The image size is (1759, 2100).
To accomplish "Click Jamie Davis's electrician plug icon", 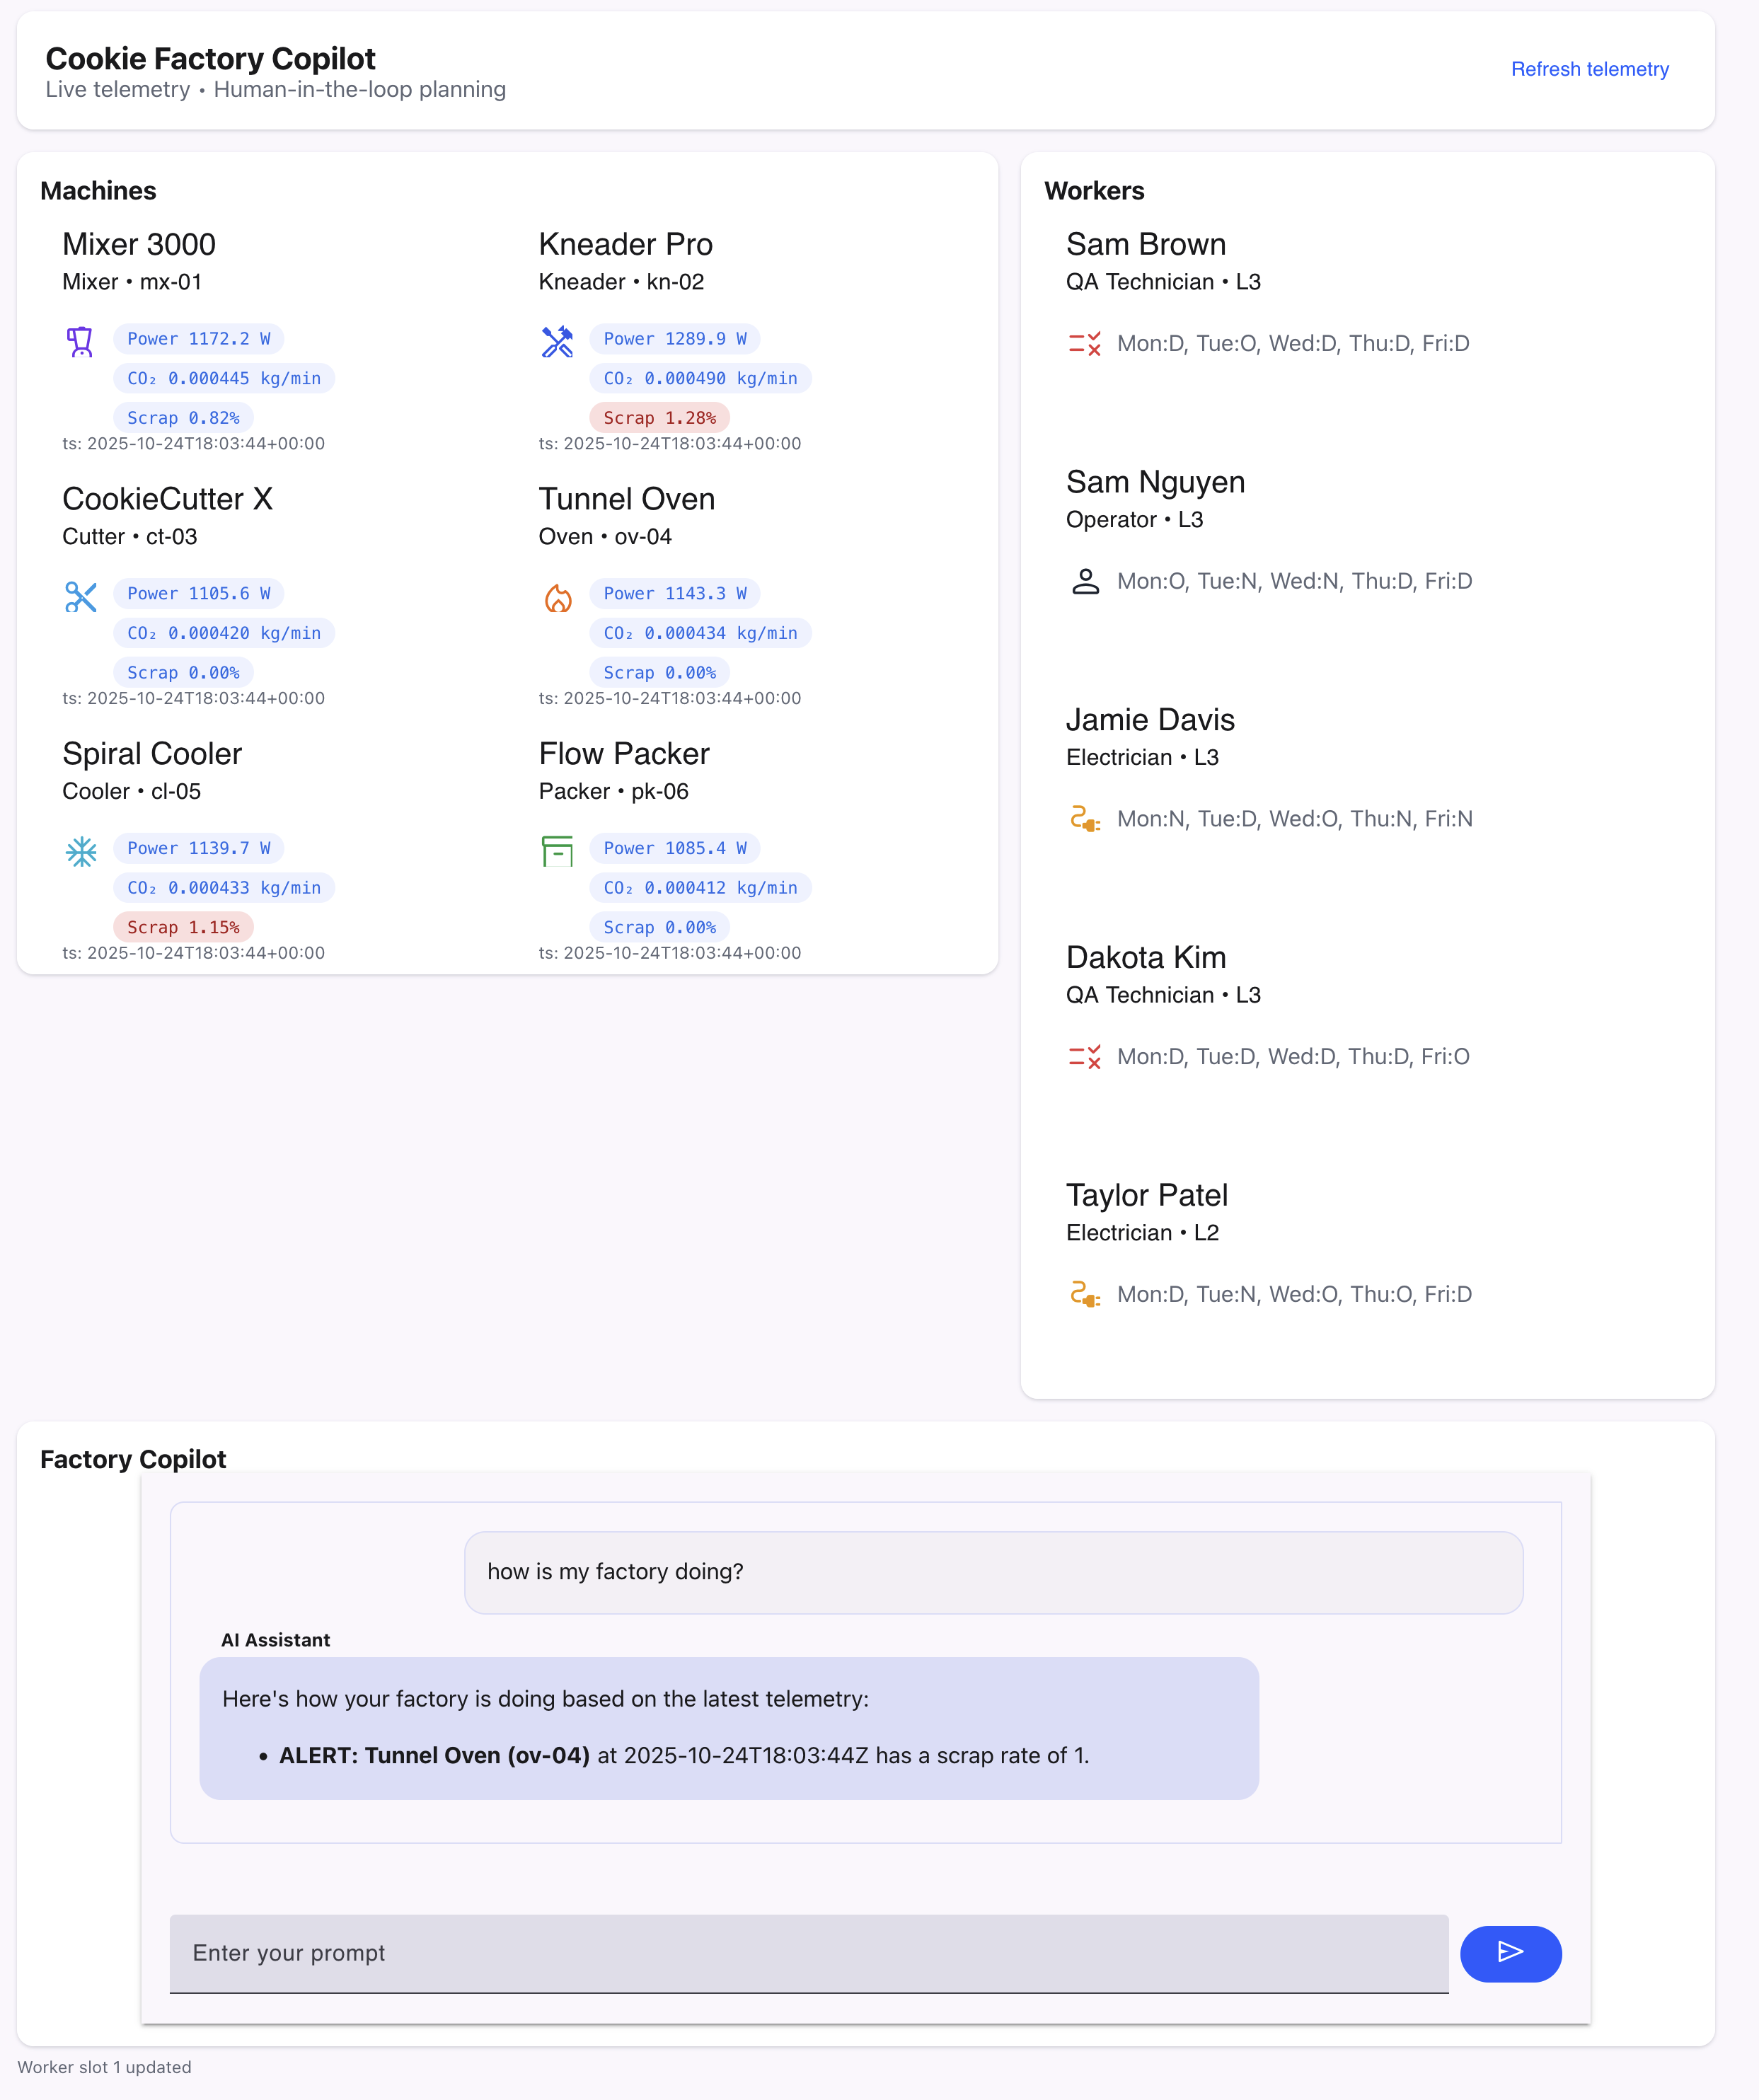I will 1085,819.
